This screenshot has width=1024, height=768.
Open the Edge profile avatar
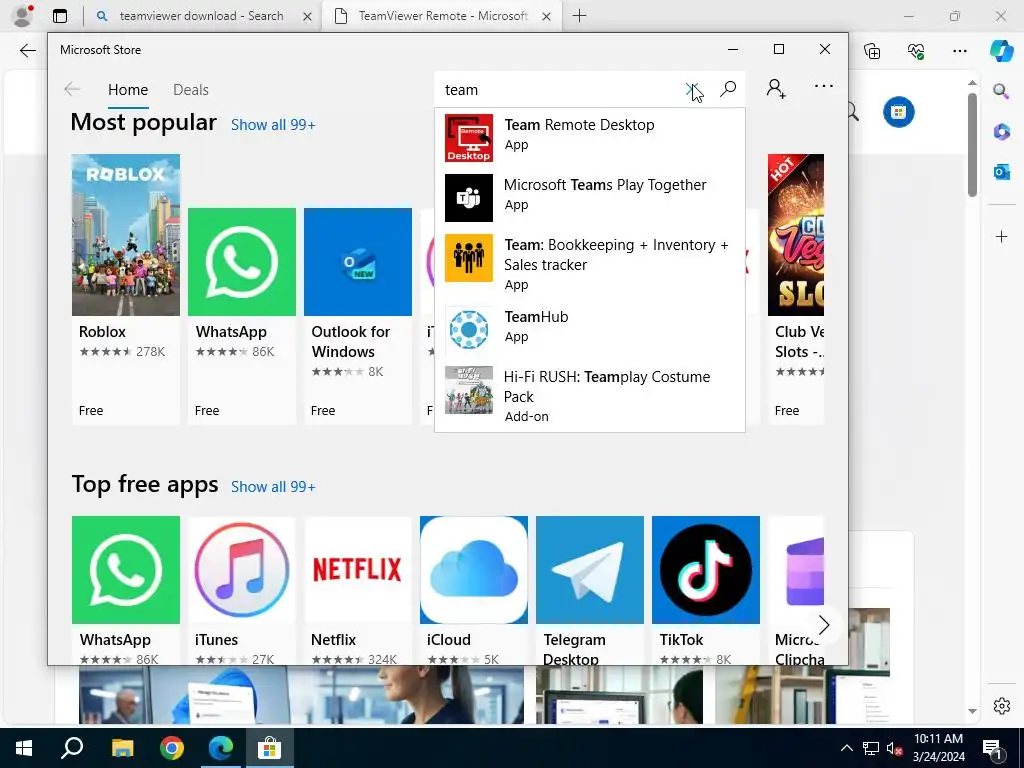click(23, 16)
